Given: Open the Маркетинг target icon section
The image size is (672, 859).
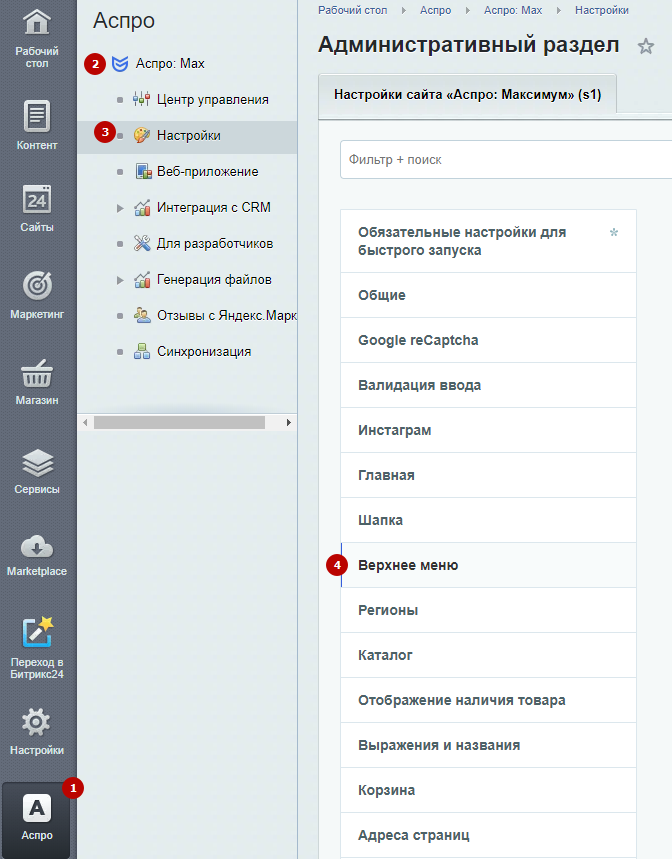Looking at the screenshot, I should pos(37,285).
